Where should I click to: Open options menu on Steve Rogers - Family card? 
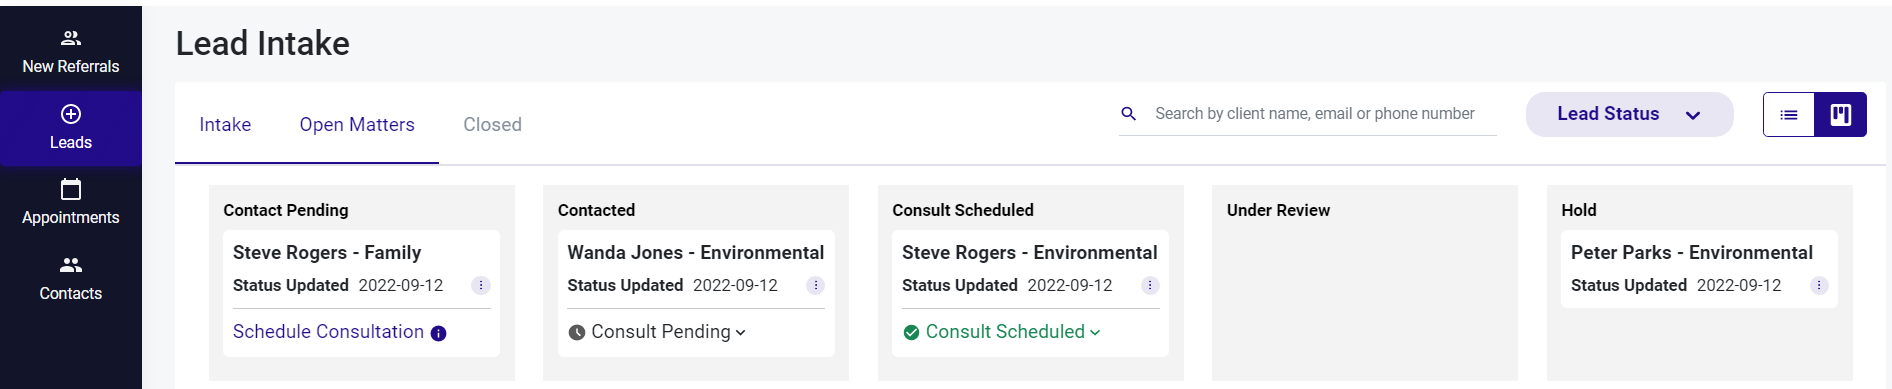point(481,285)
